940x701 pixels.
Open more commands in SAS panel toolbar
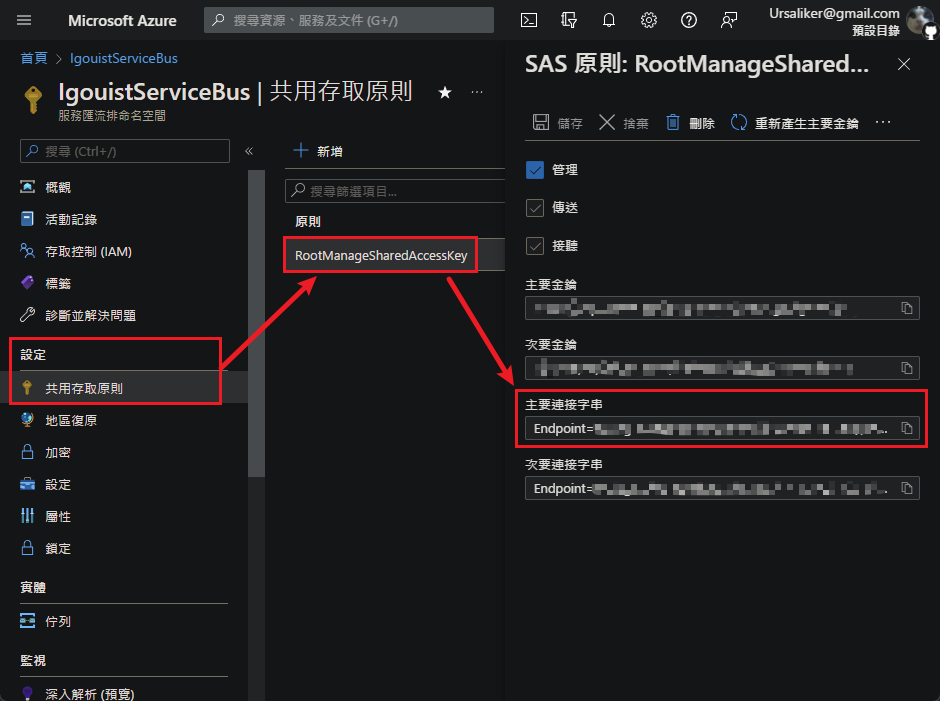pyautogui.click(x=883, y=122)
